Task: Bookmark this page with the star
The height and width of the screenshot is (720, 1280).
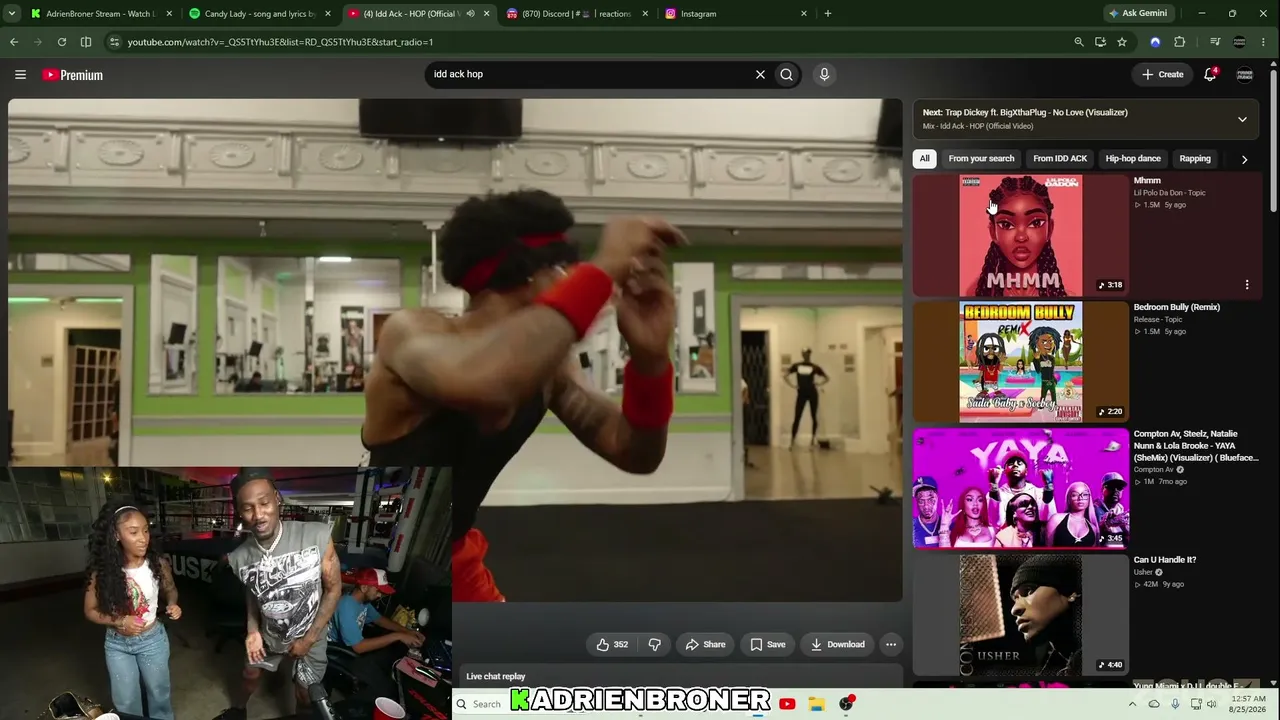Action: 1122,42
